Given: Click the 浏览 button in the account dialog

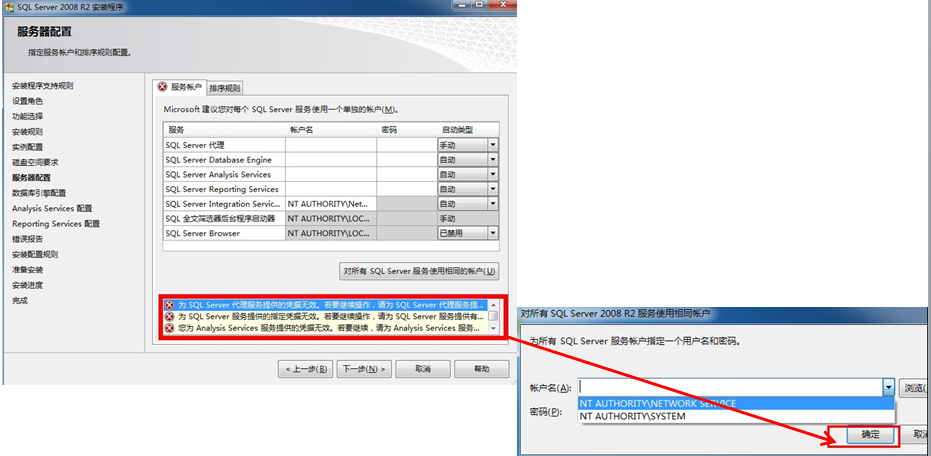Looking at the screenshot, I should click(913, 388).
